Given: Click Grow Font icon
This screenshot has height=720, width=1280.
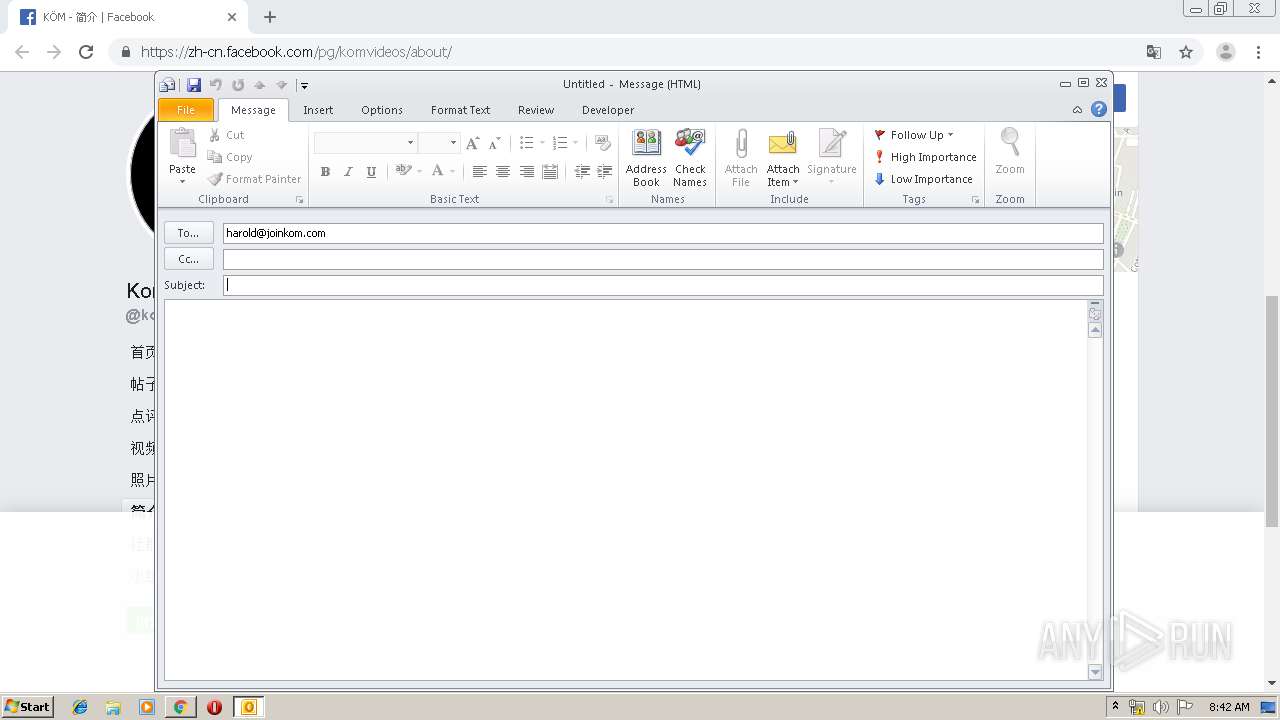Looking at the screenshot, I should click(473, 143).
